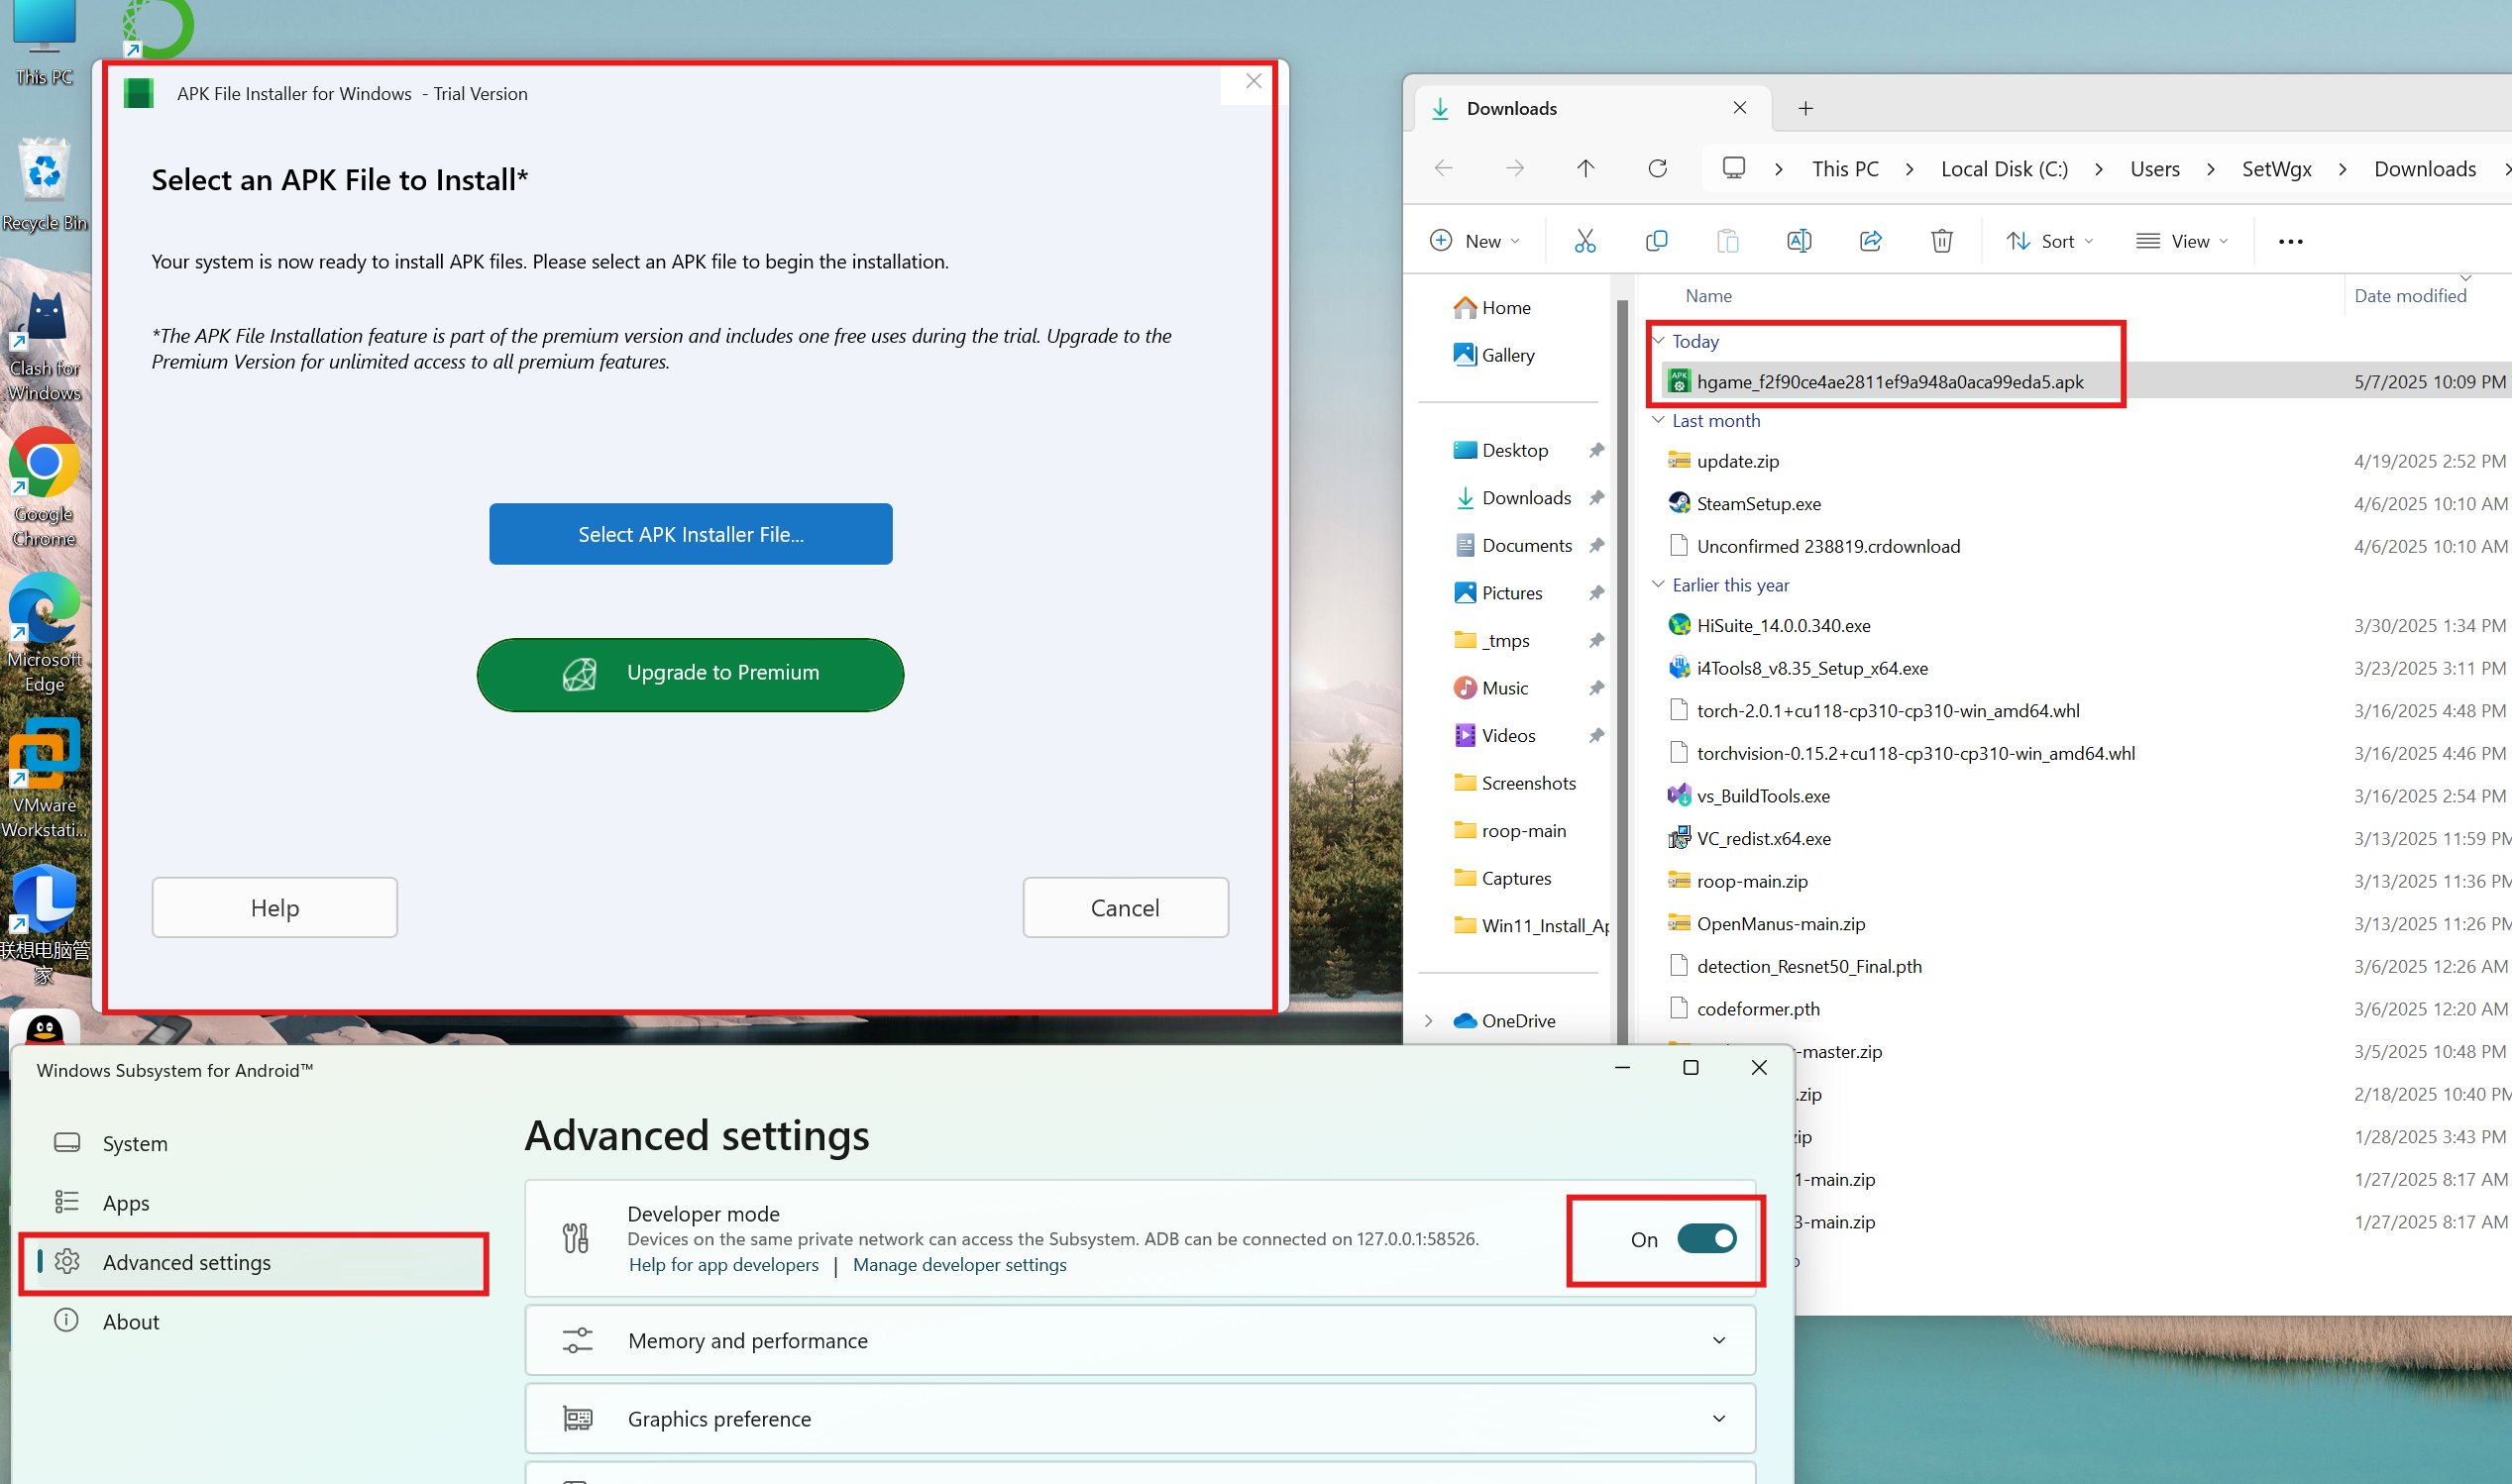Click Local Disk (C:) breadcrumb

click(x=2004, y=169)
